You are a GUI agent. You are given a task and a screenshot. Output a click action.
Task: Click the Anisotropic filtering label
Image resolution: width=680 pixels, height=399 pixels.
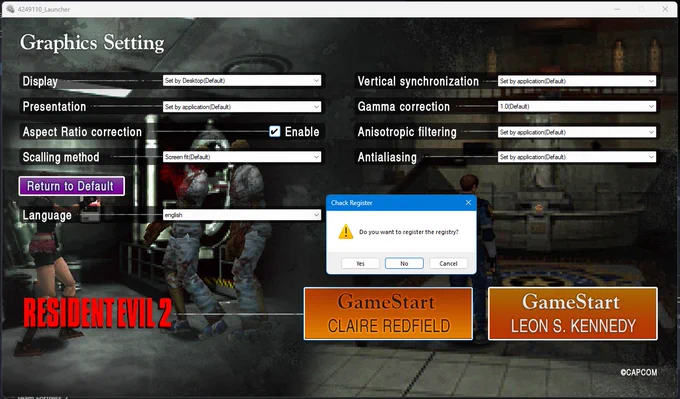407,132
